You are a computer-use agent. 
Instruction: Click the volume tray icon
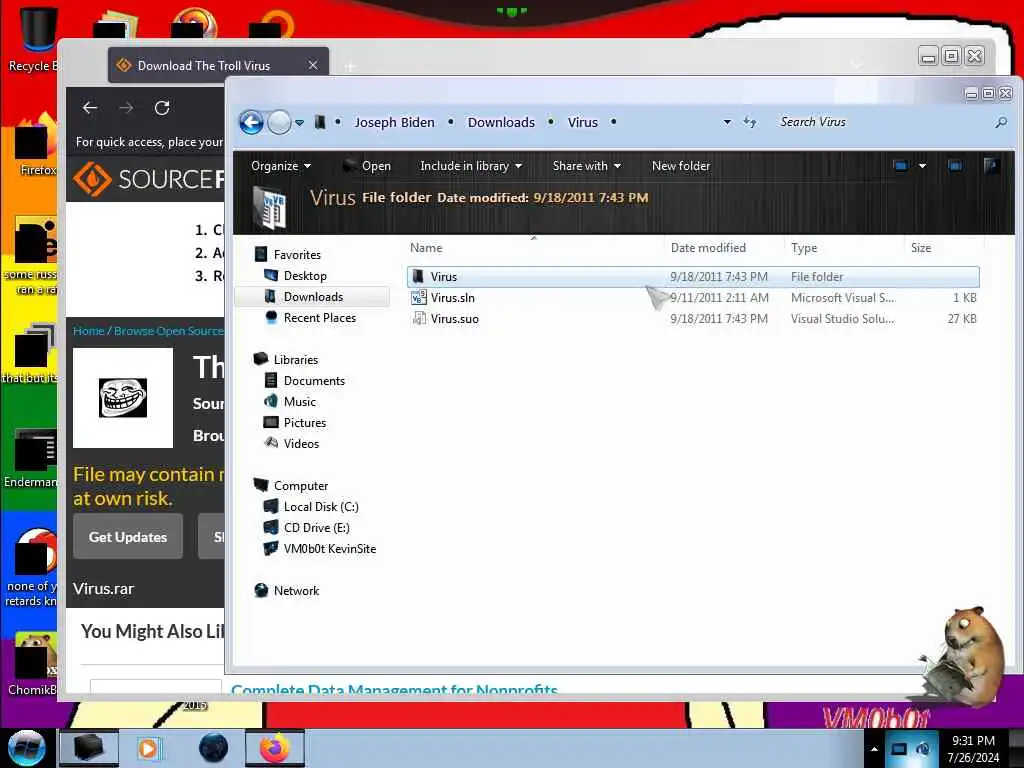(x=923, y=749)
